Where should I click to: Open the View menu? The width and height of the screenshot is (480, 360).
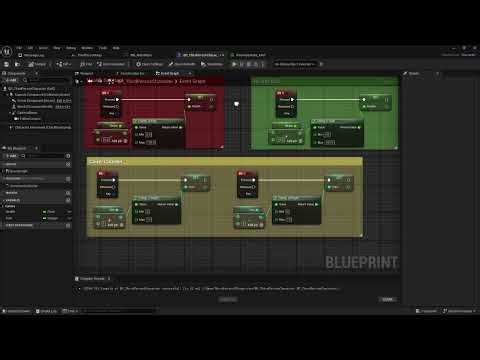(x=57, y=48)
